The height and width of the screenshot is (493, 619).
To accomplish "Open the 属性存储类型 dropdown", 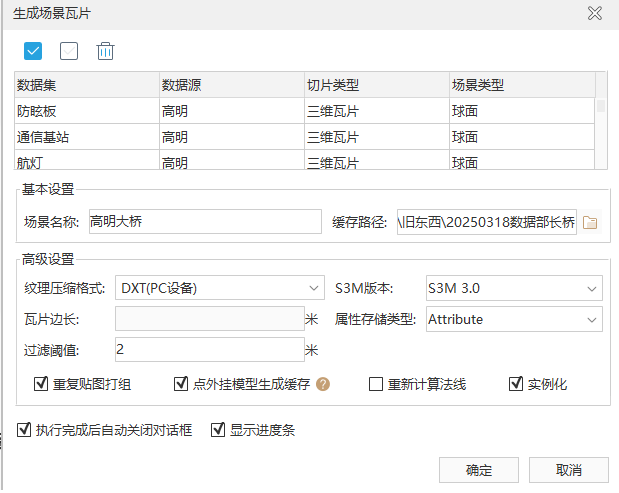I will [514, 319].
